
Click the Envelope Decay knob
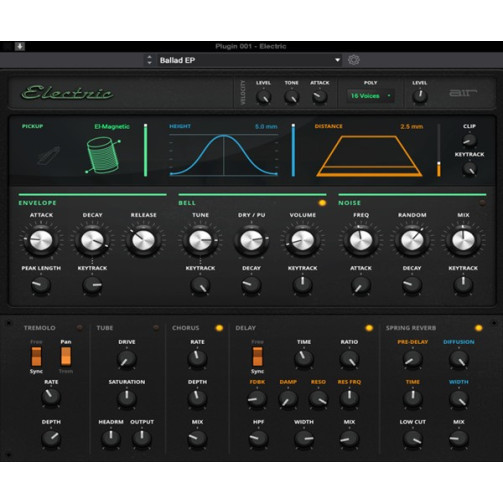pos(92,240)
